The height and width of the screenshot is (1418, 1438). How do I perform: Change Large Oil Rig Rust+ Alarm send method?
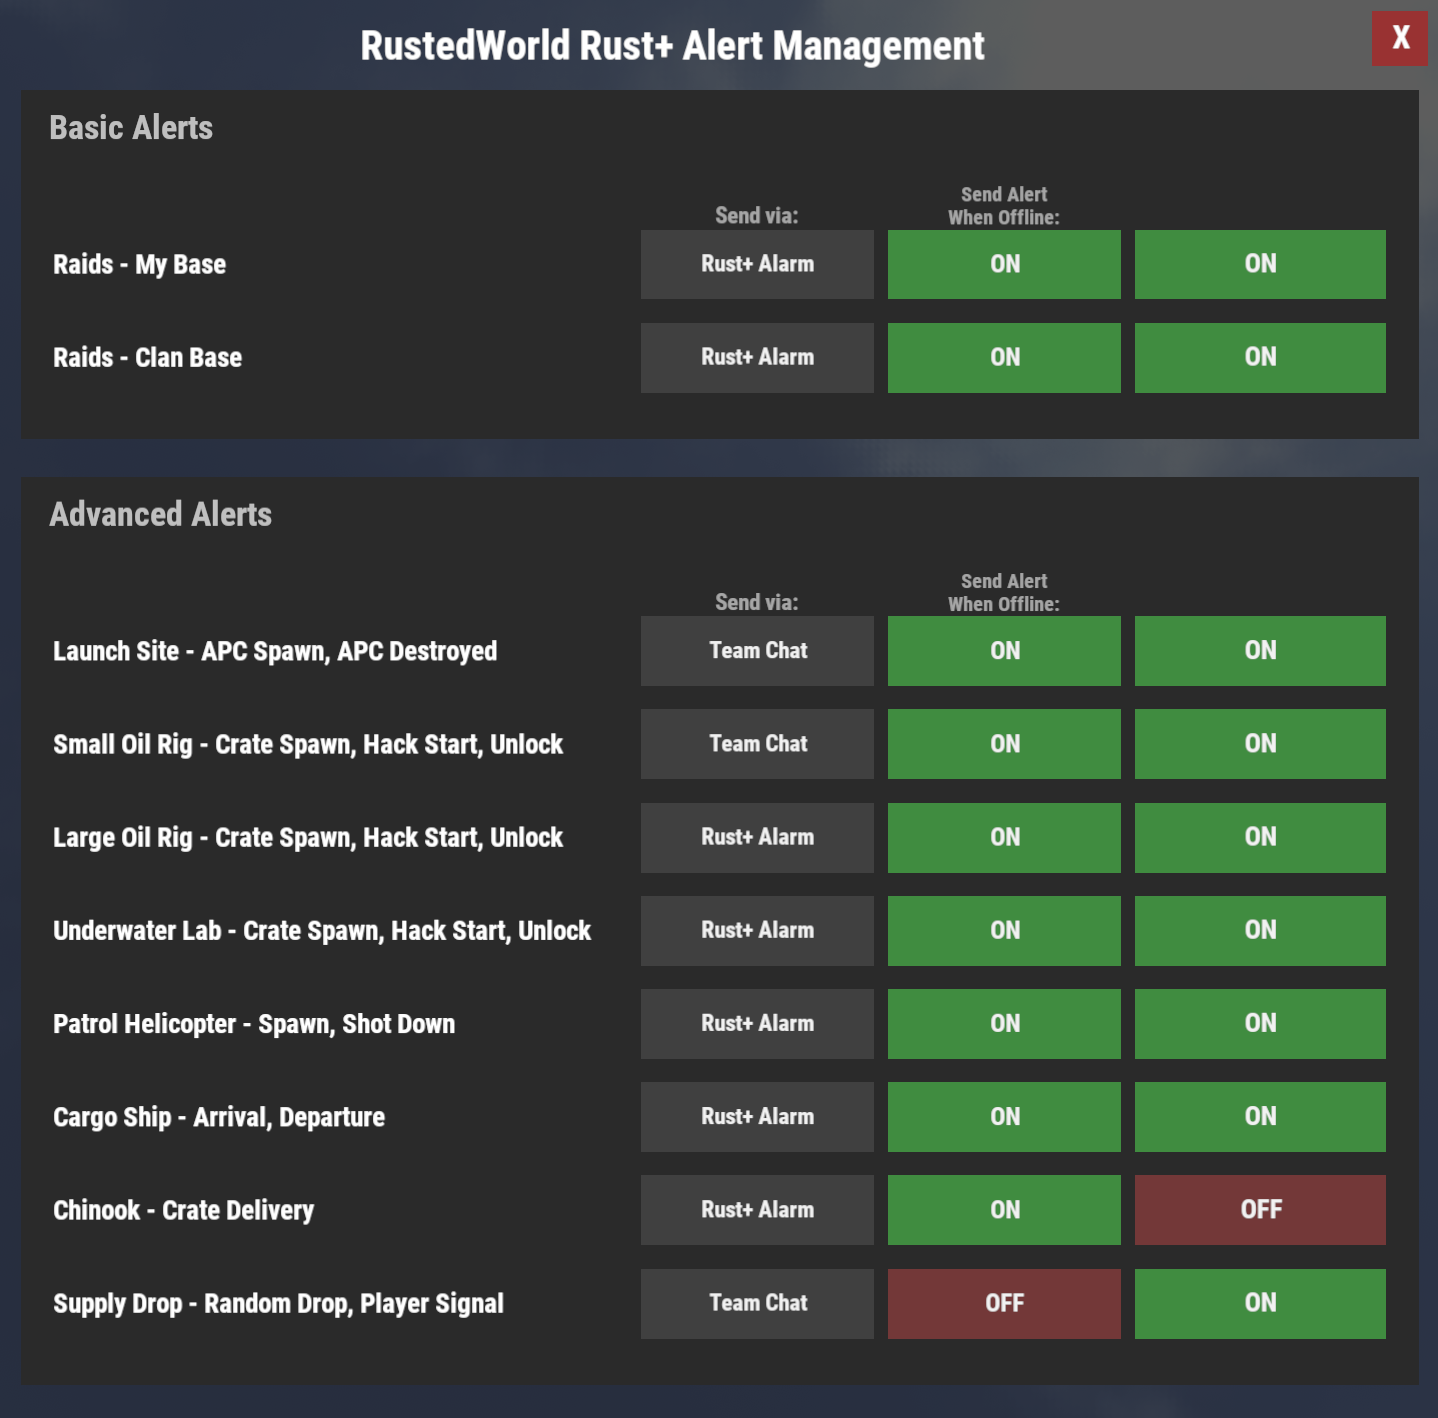[757, 838]
